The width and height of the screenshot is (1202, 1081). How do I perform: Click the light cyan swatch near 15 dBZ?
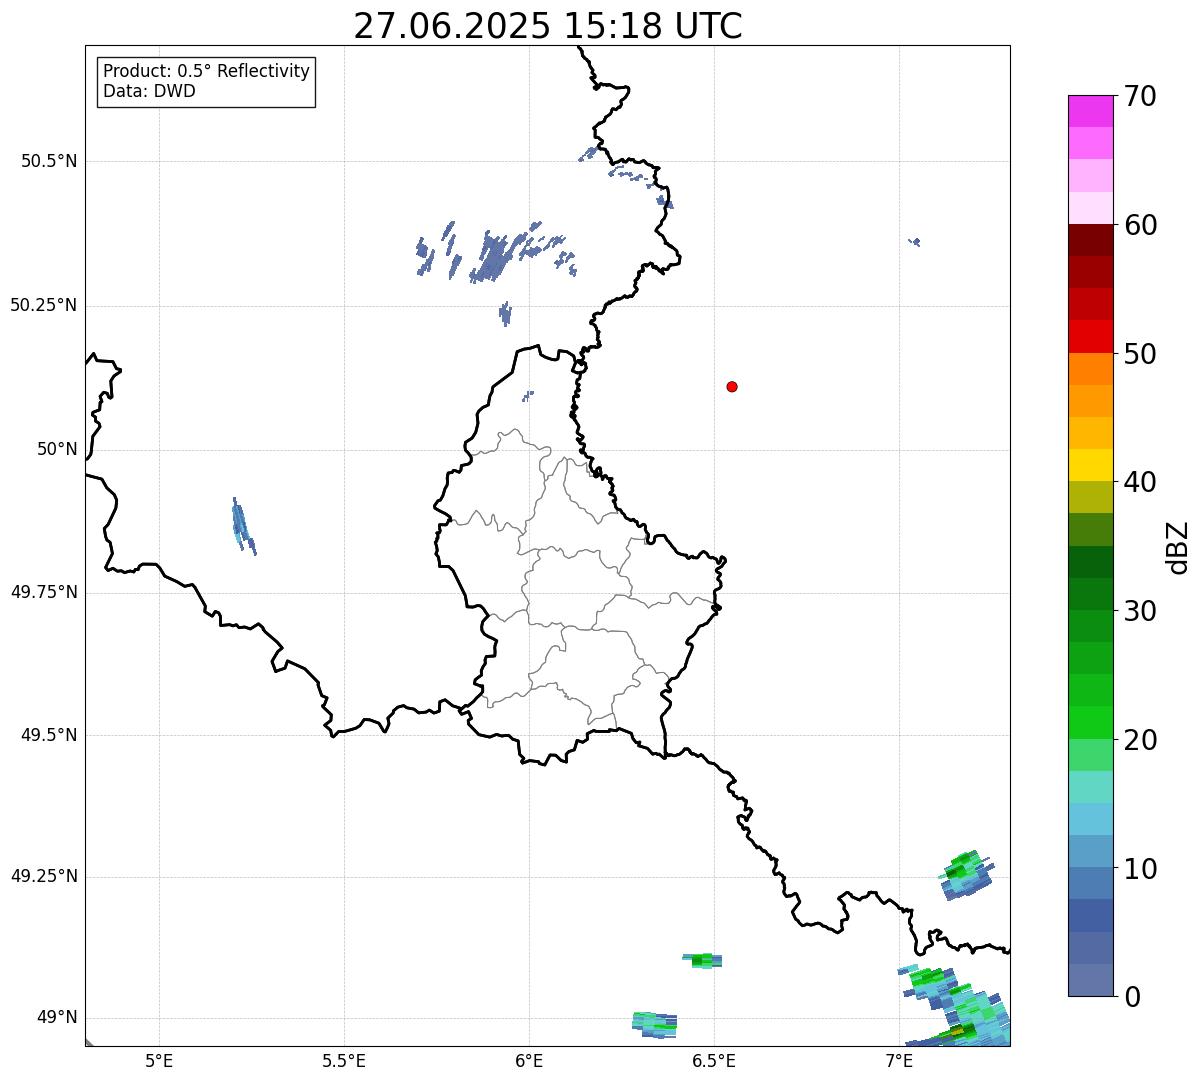(x=1090, y=787)
